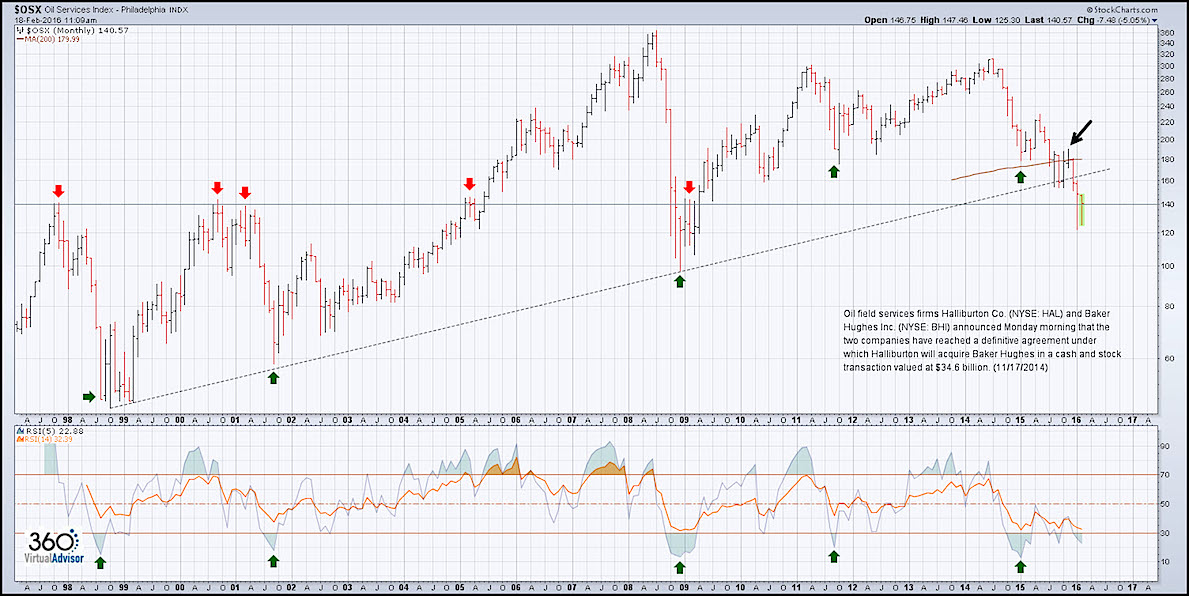Screen dimensions: 1189x596
Task: Click the orange RSI(14) legend icon
Action: pyautogui.click(x=20, y=438)
